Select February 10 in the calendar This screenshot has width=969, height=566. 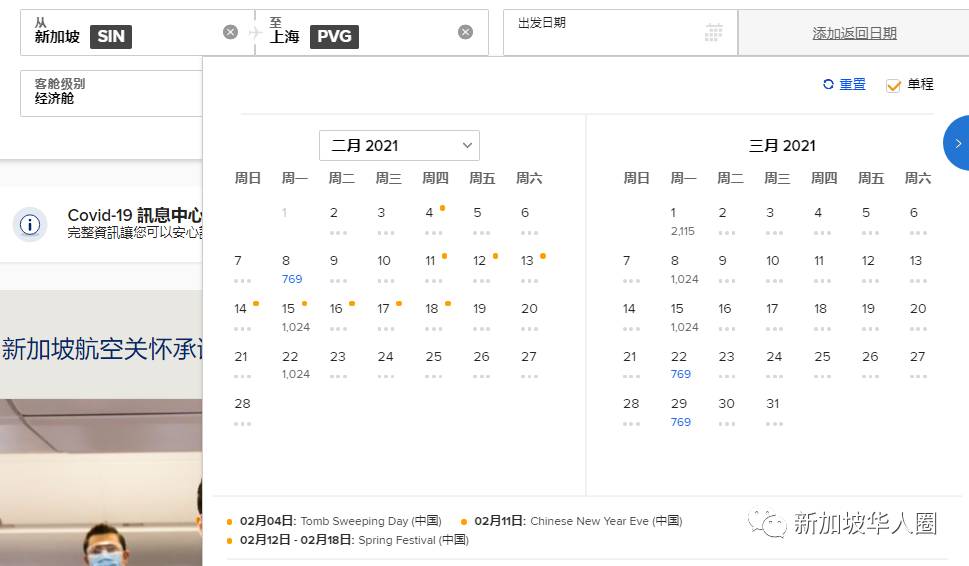[x=385, y=268]
